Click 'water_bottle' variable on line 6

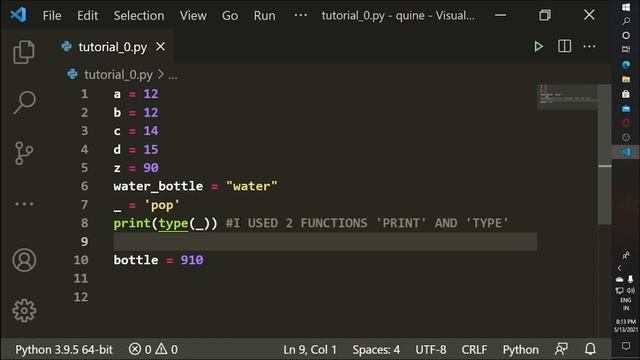pyautogui.click(x=158, y=186)
